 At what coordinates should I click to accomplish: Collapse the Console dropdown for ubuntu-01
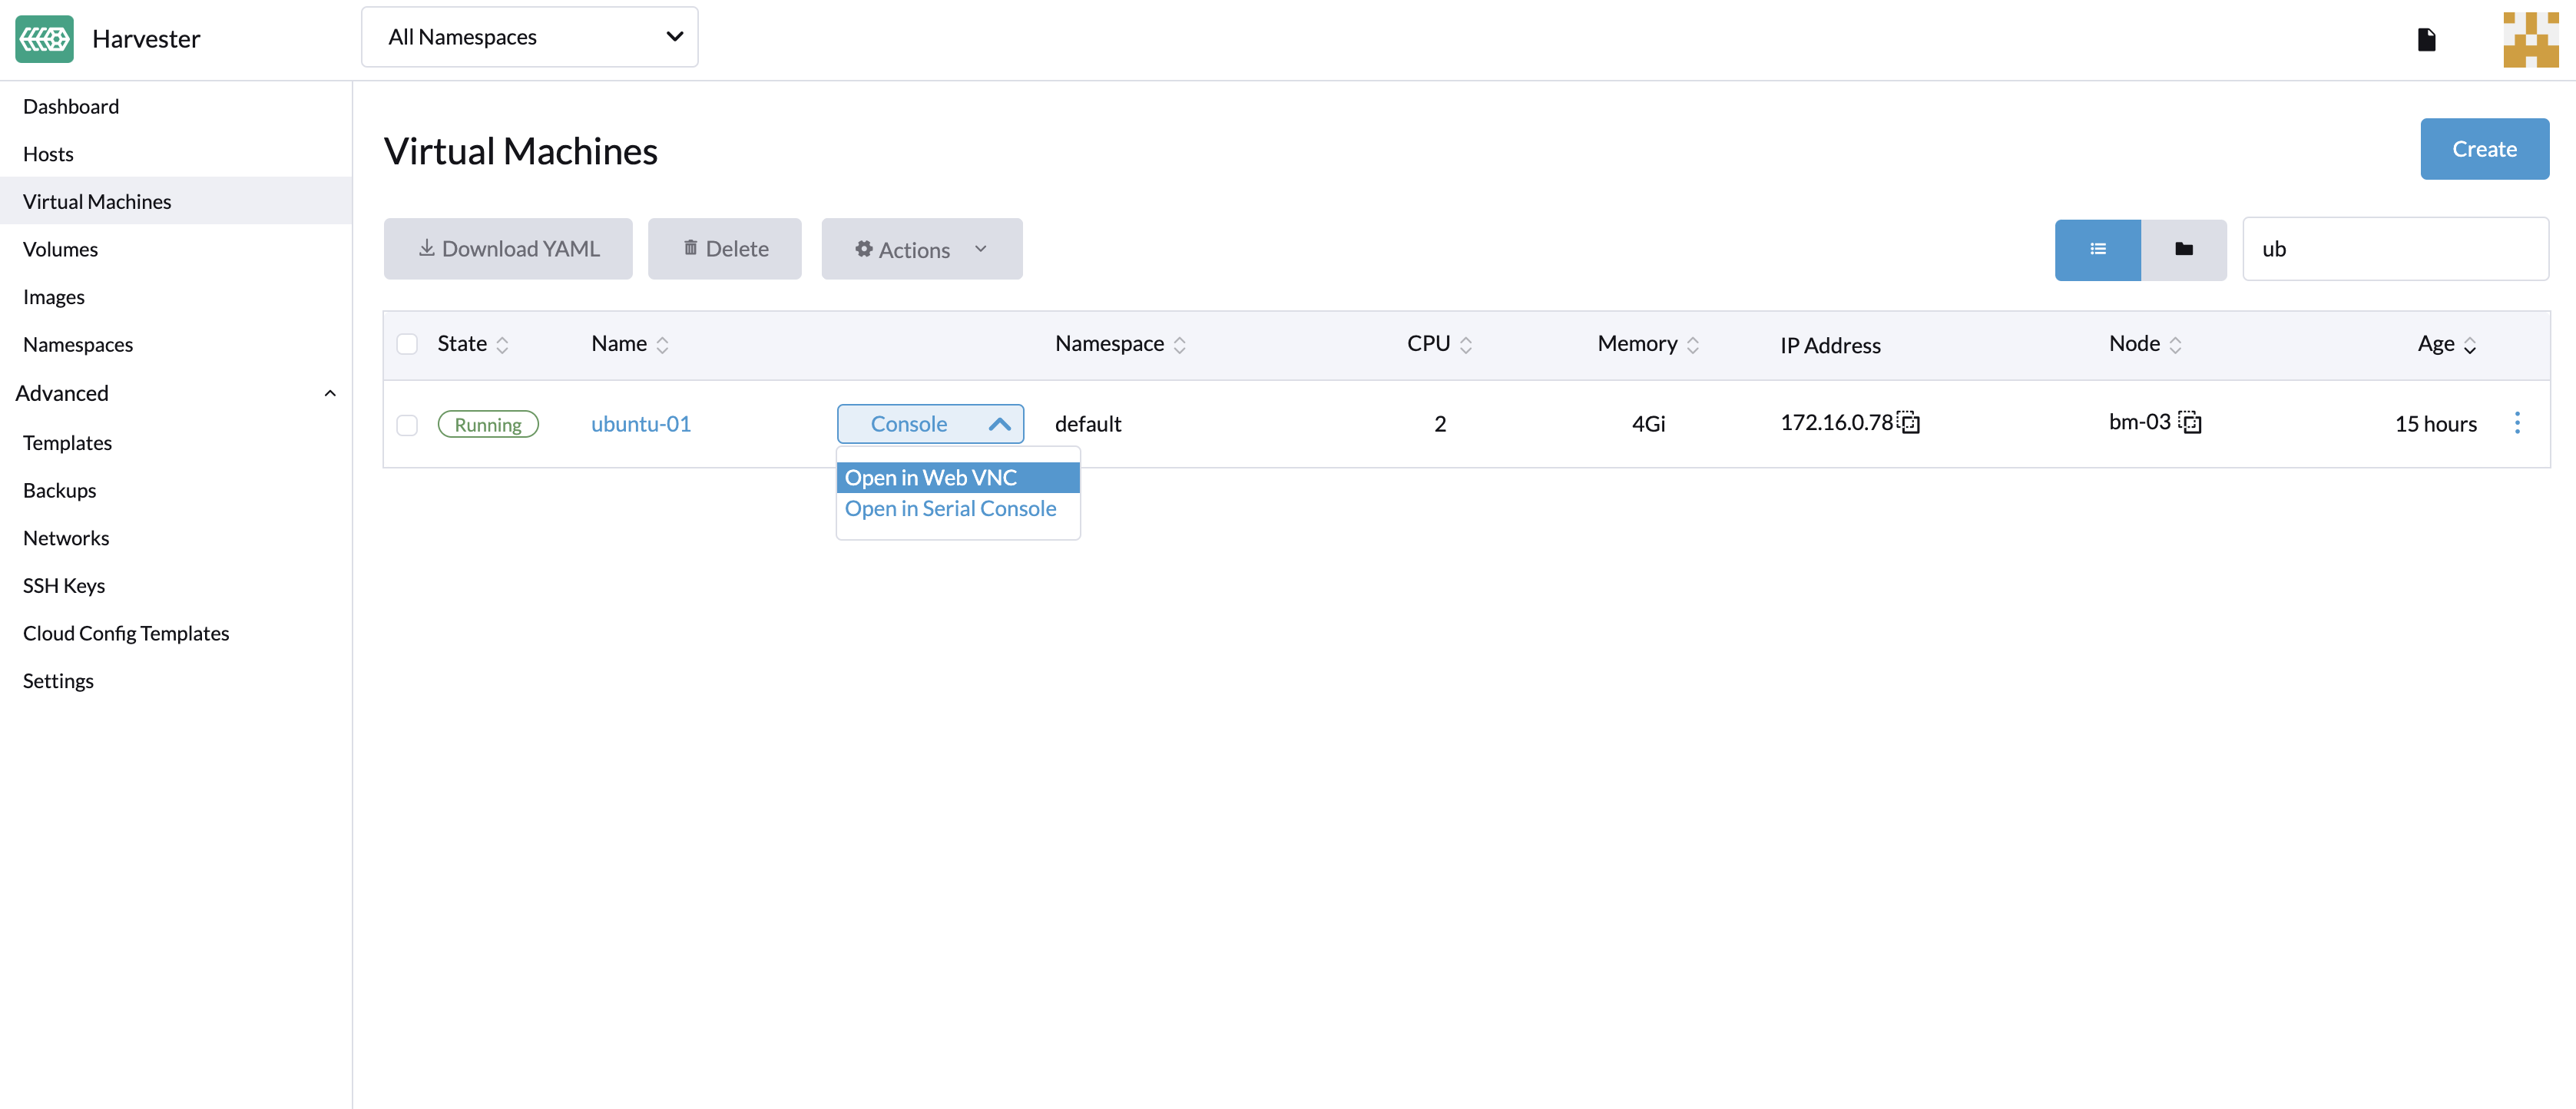pyautogui.click(x=930, y=424)
